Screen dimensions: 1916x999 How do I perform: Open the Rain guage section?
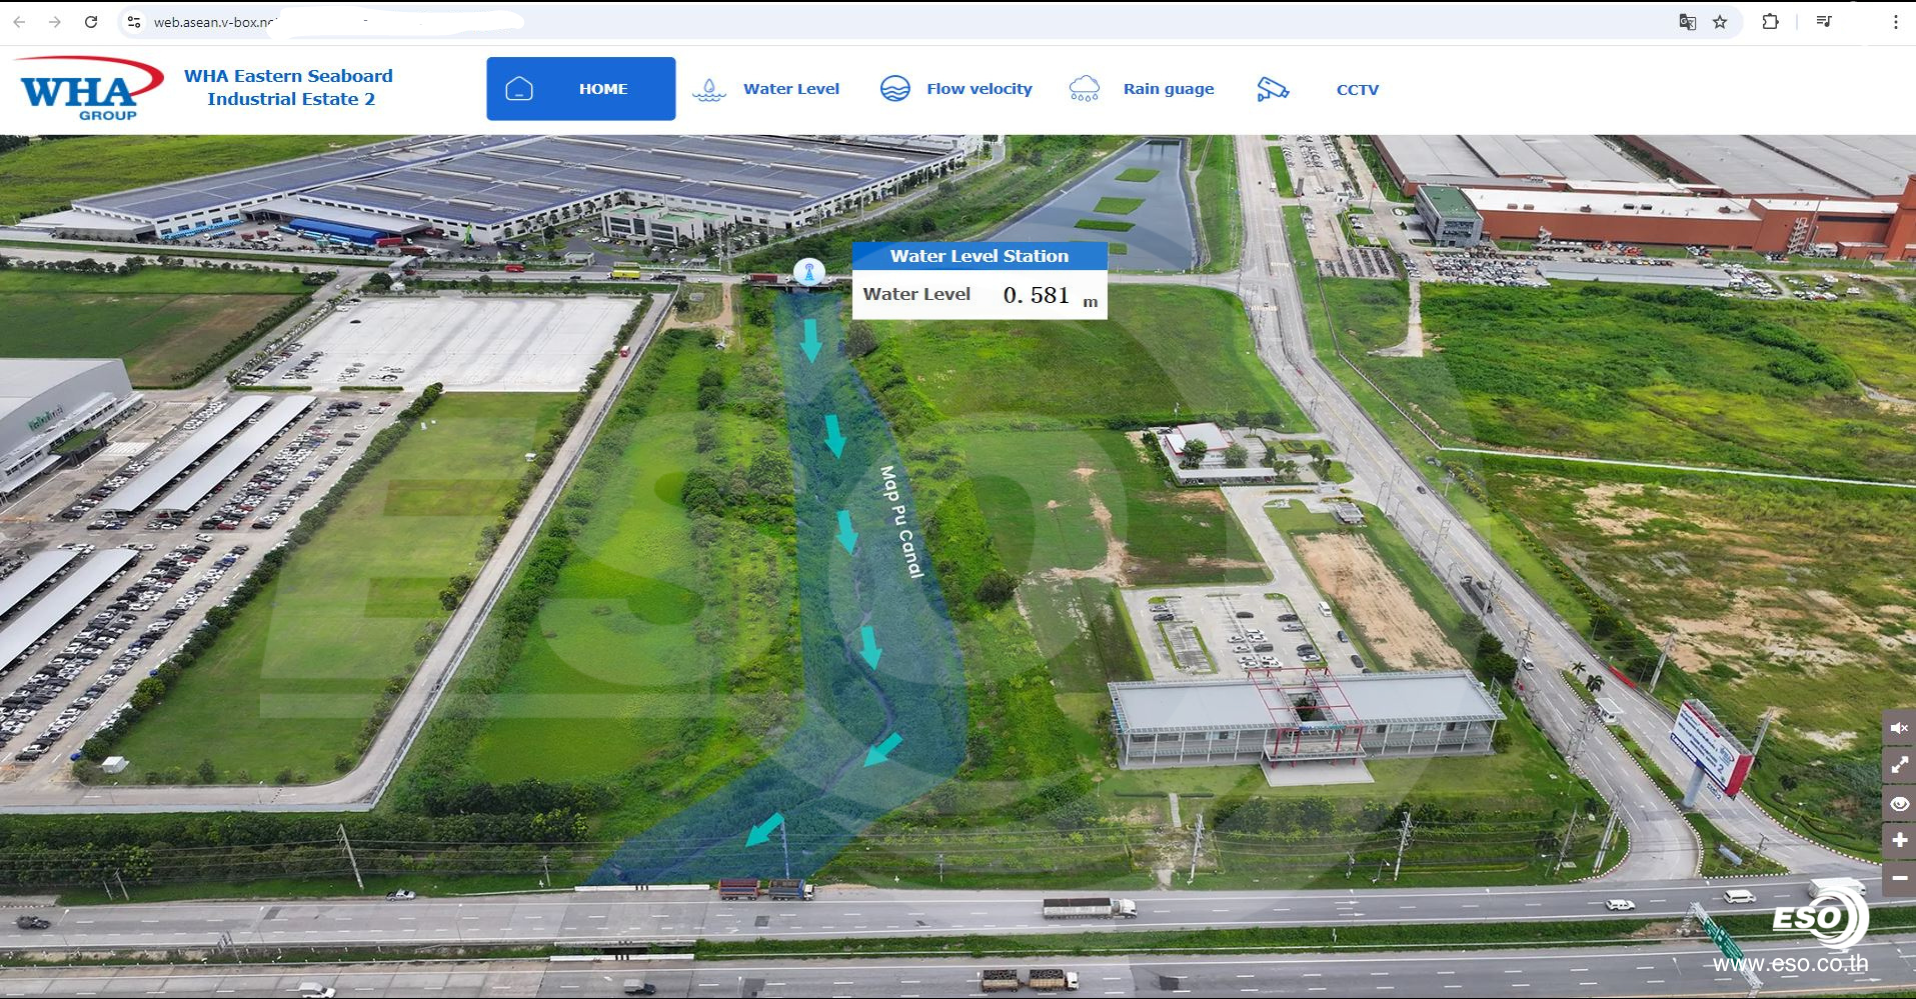point(1167,89)
